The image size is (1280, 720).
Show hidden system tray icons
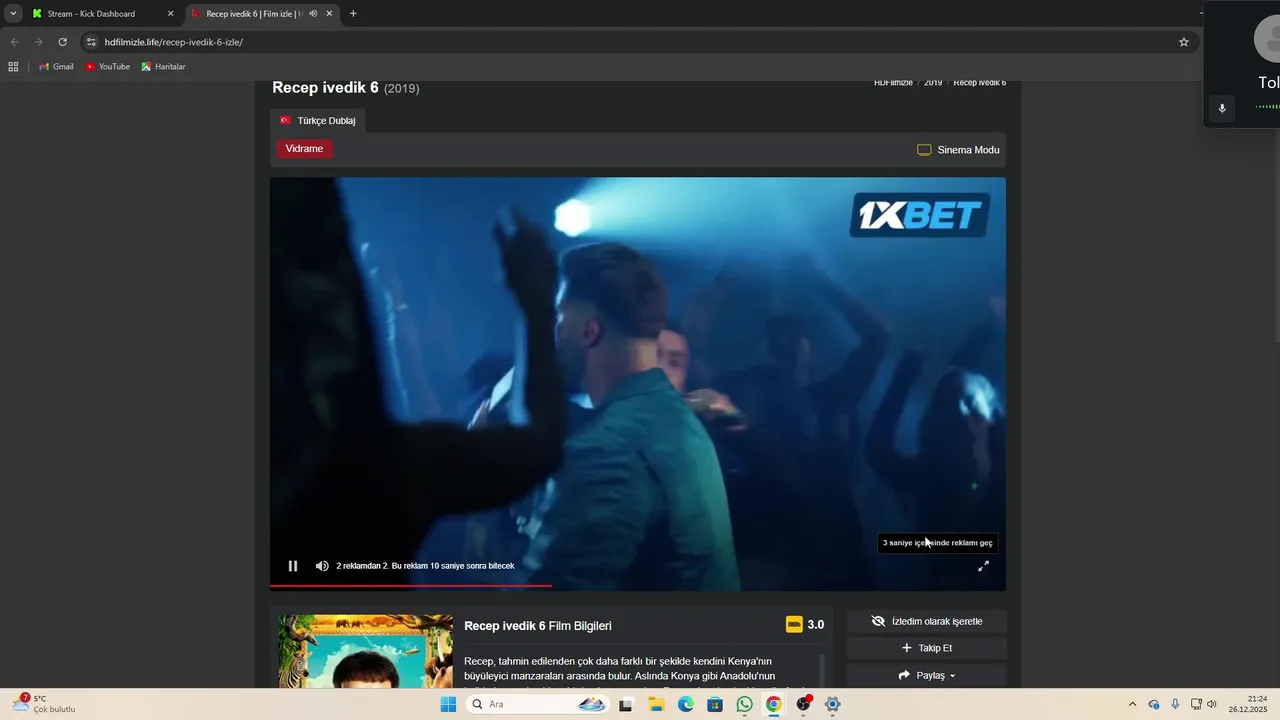pyautogui.click(x=1132, y=704)
